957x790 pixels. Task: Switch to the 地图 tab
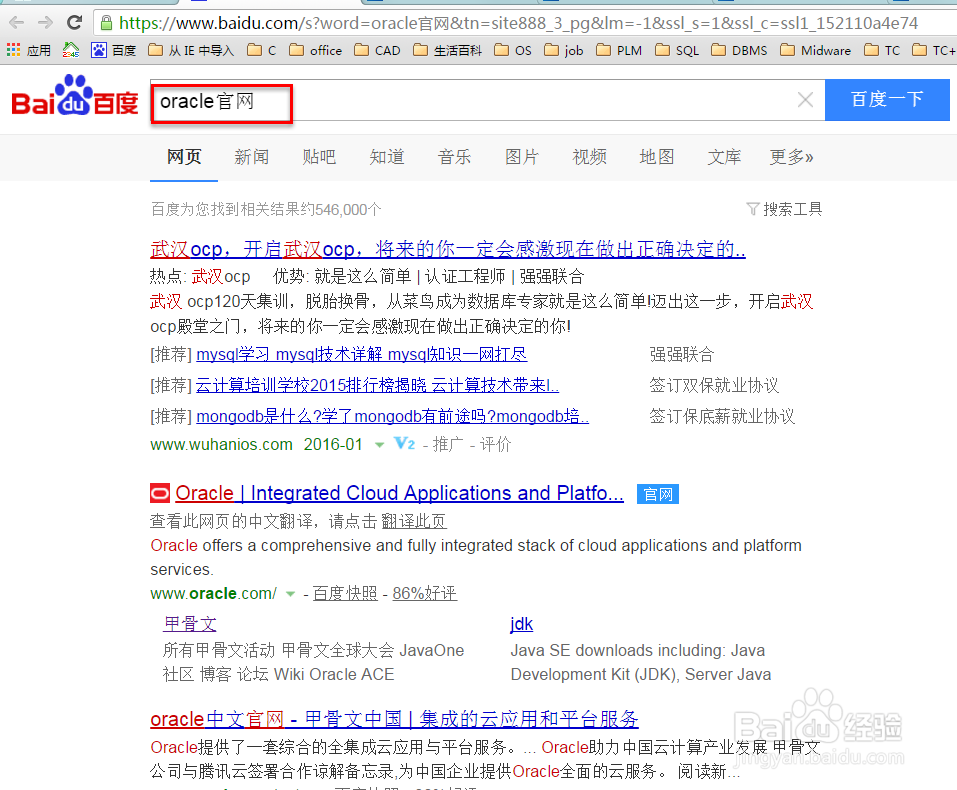pyautogui.click(x=657, y=157)
